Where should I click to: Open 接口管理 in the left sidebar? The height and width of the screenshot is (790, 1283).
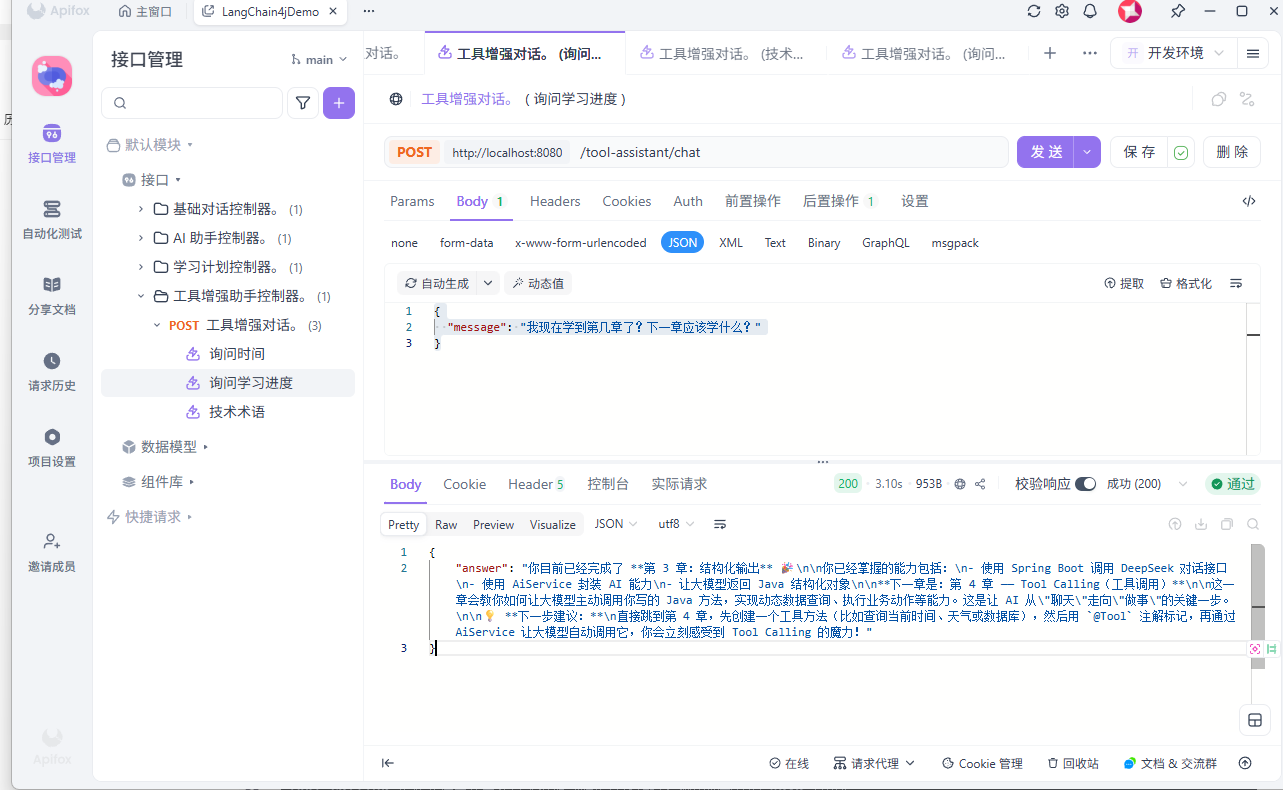pos(52,142)
